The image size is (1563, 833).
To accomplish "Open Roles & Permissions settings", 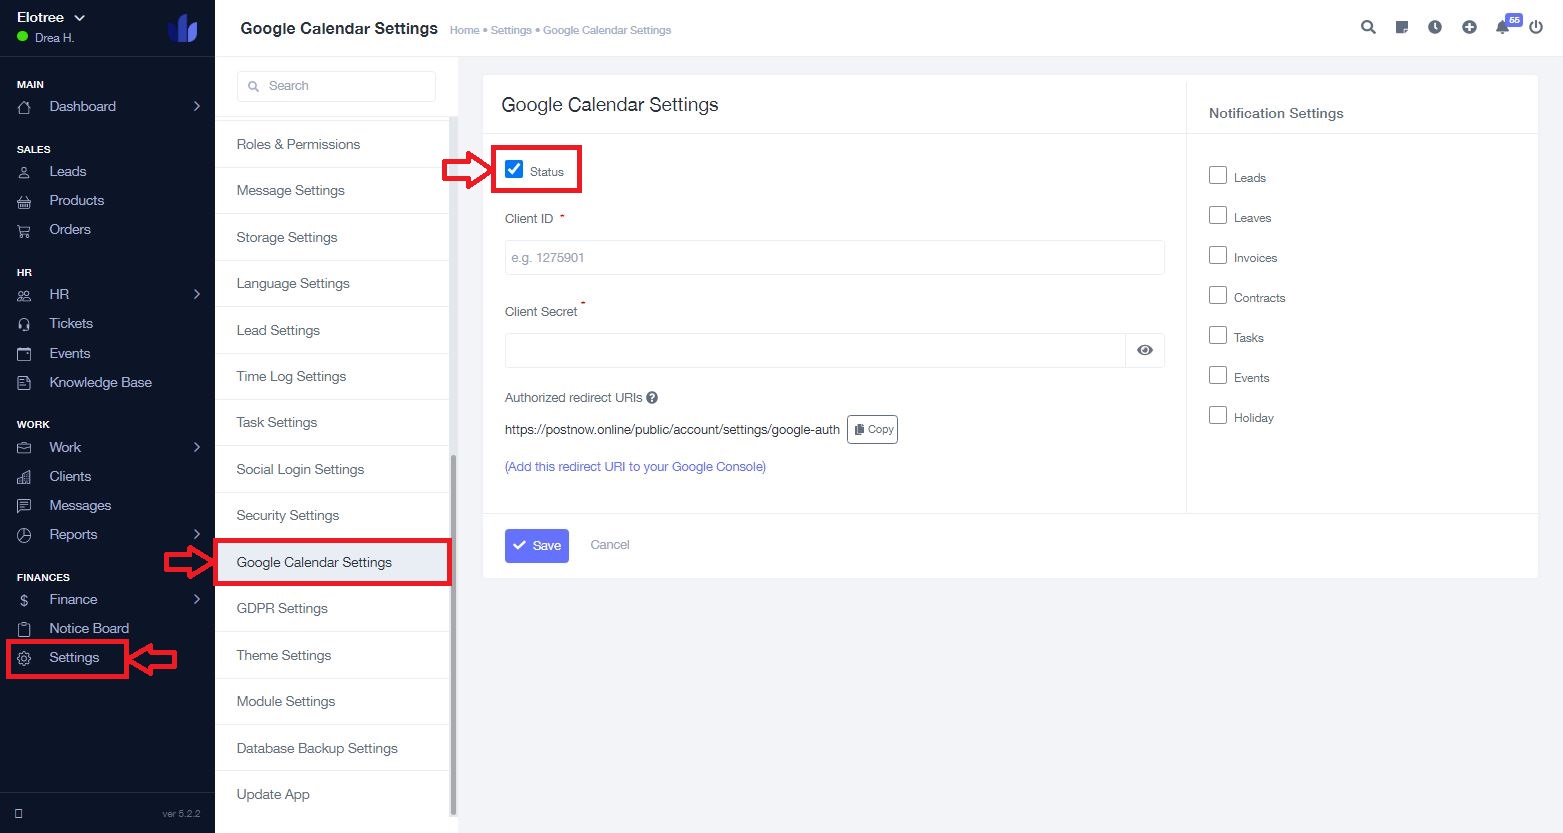I will point(332,144).
